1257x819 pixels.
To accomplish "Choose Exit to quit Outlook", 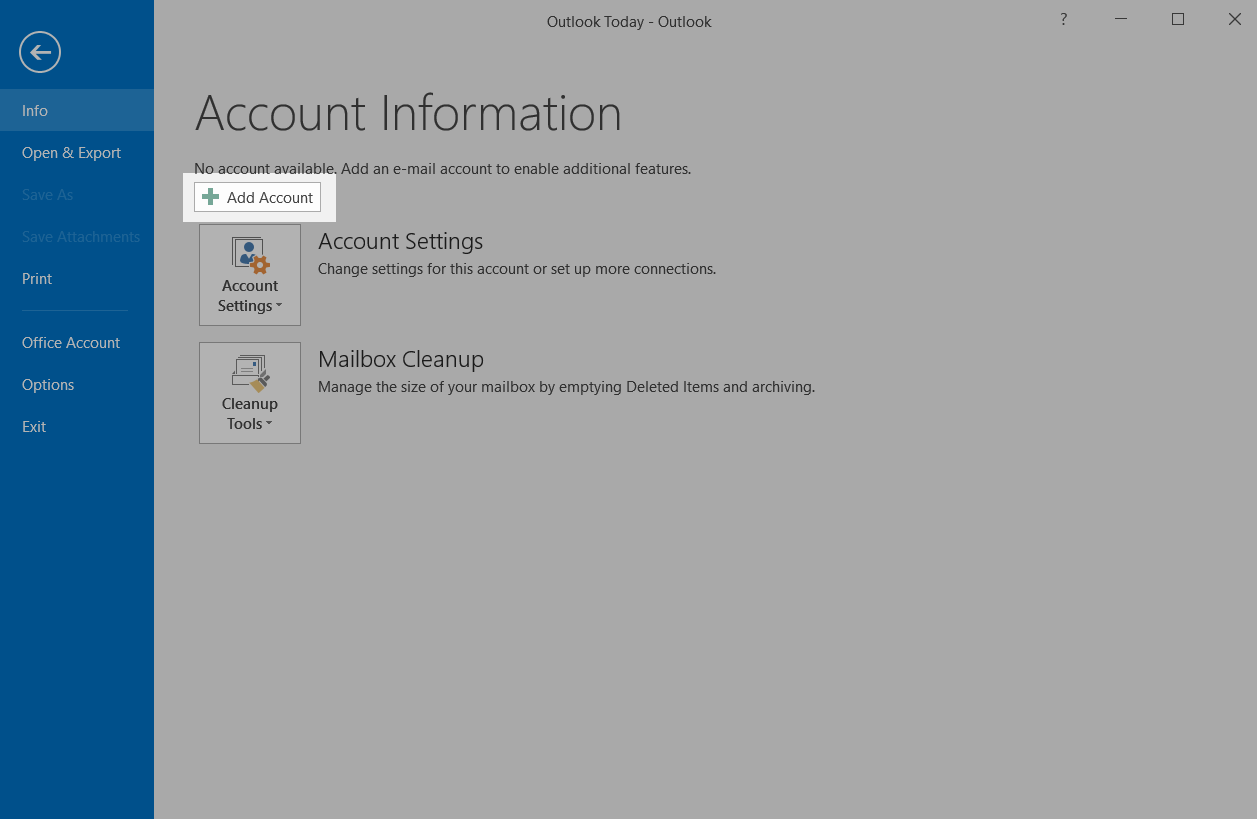I will 34,427.
